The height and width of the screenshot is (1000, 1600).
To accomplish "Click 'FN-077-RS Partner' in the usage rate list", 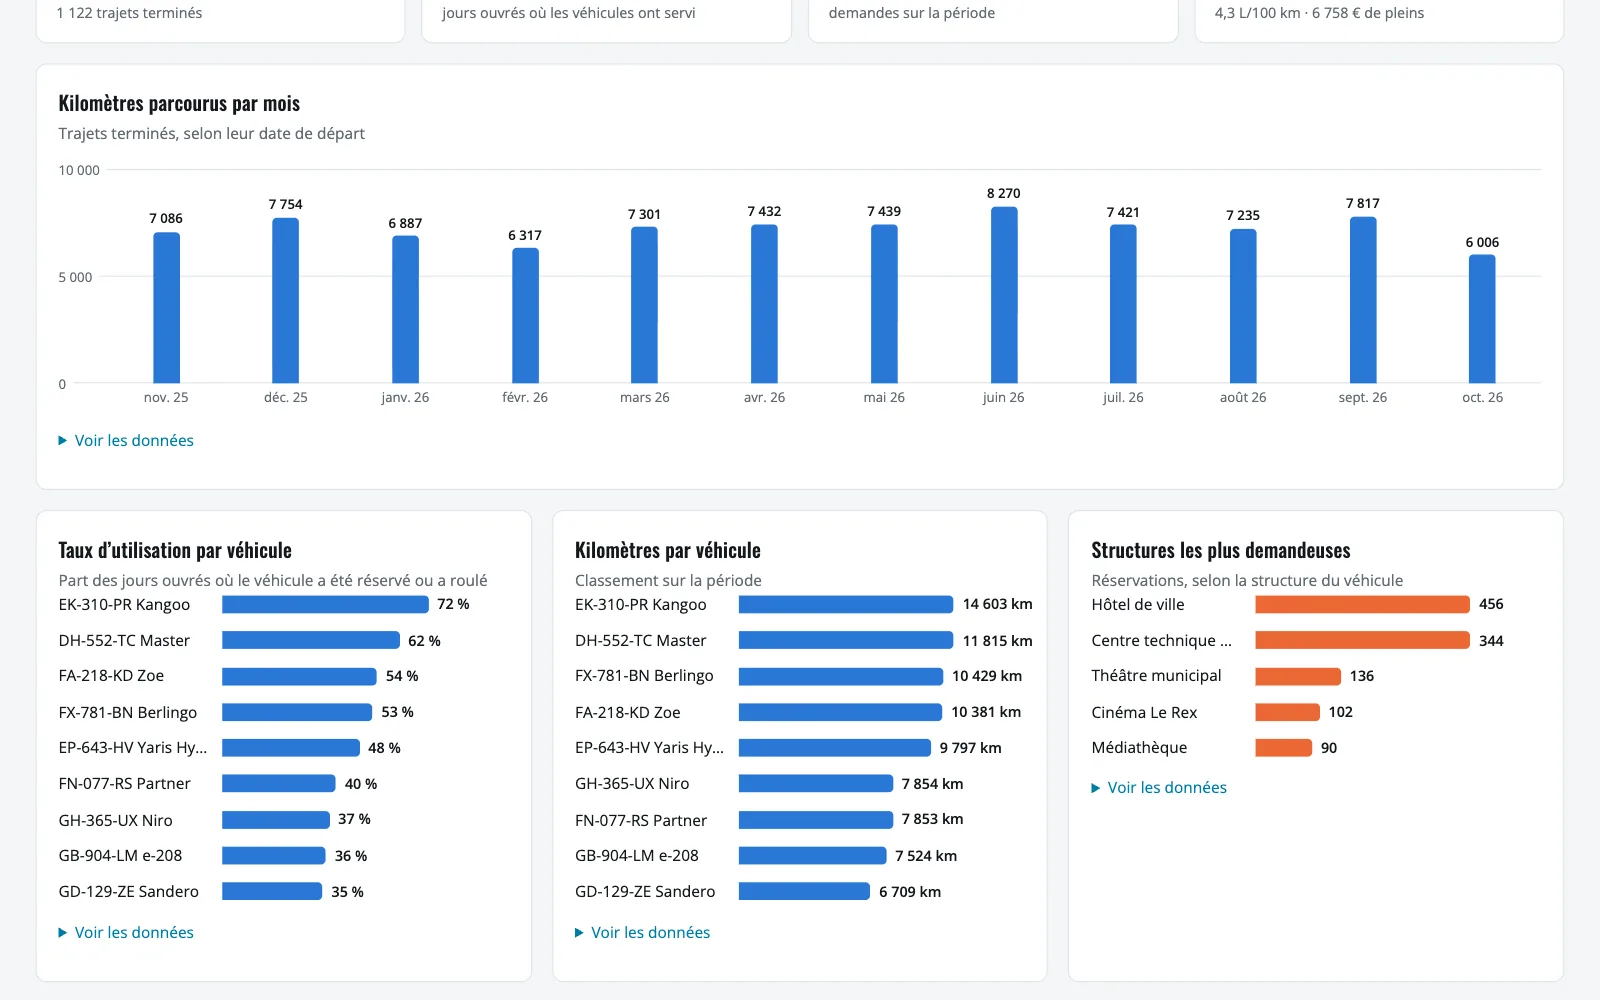I will (x=124, y=784).
